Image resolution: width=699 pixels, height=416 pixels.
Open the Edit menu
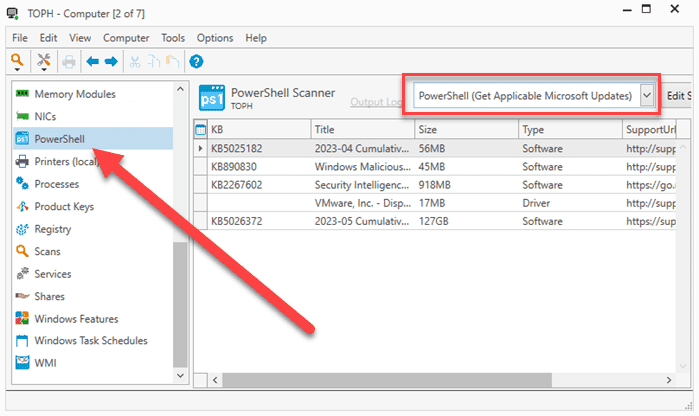[48, 38]
